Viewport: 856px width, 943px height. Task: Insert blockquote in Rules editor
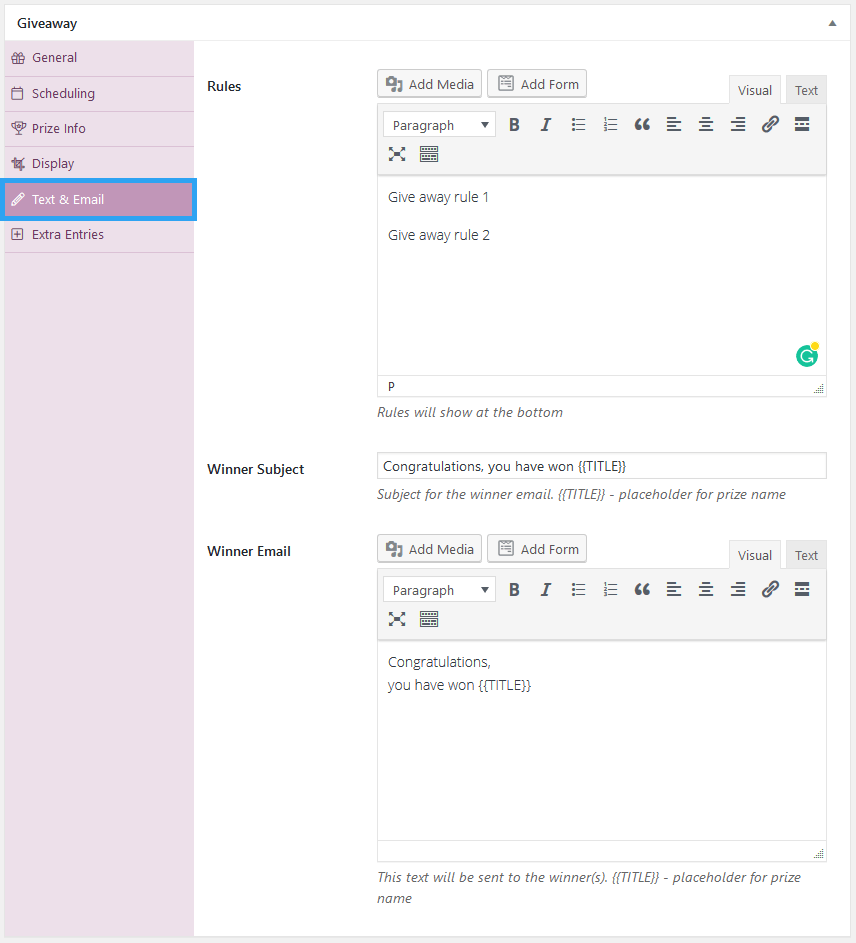(x=642, y=125)
